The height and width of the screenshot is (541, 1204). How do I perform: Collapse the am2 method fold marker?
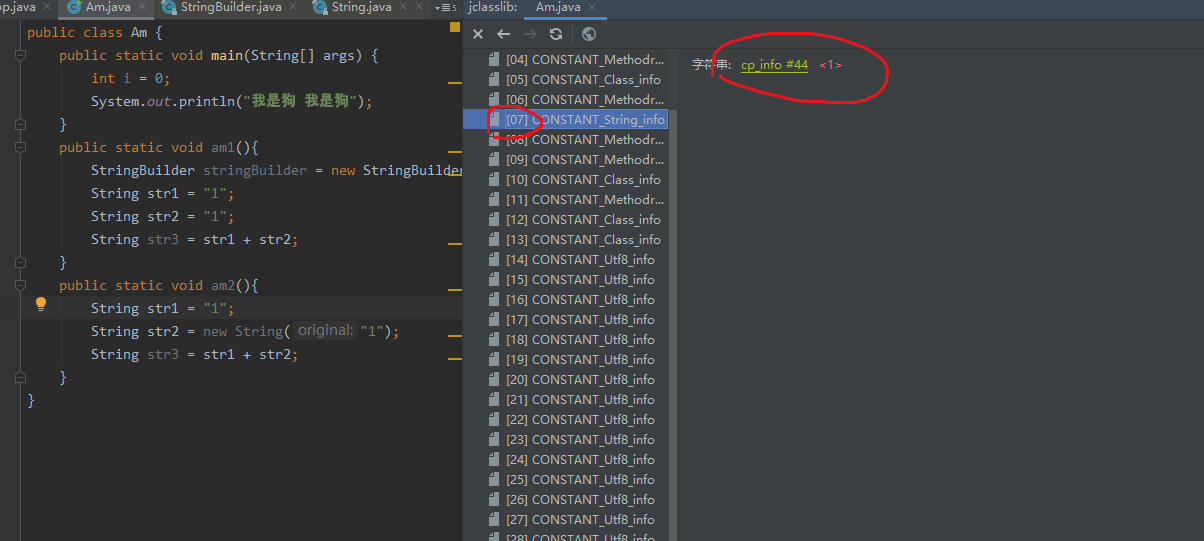(20, 285)
